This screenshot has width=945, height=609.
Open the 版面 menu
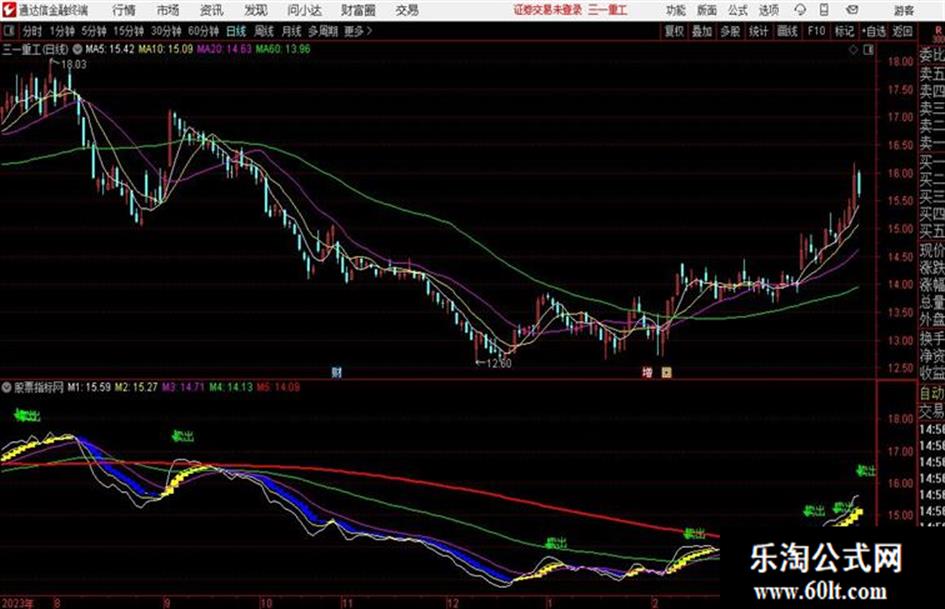tap(707, 10)
